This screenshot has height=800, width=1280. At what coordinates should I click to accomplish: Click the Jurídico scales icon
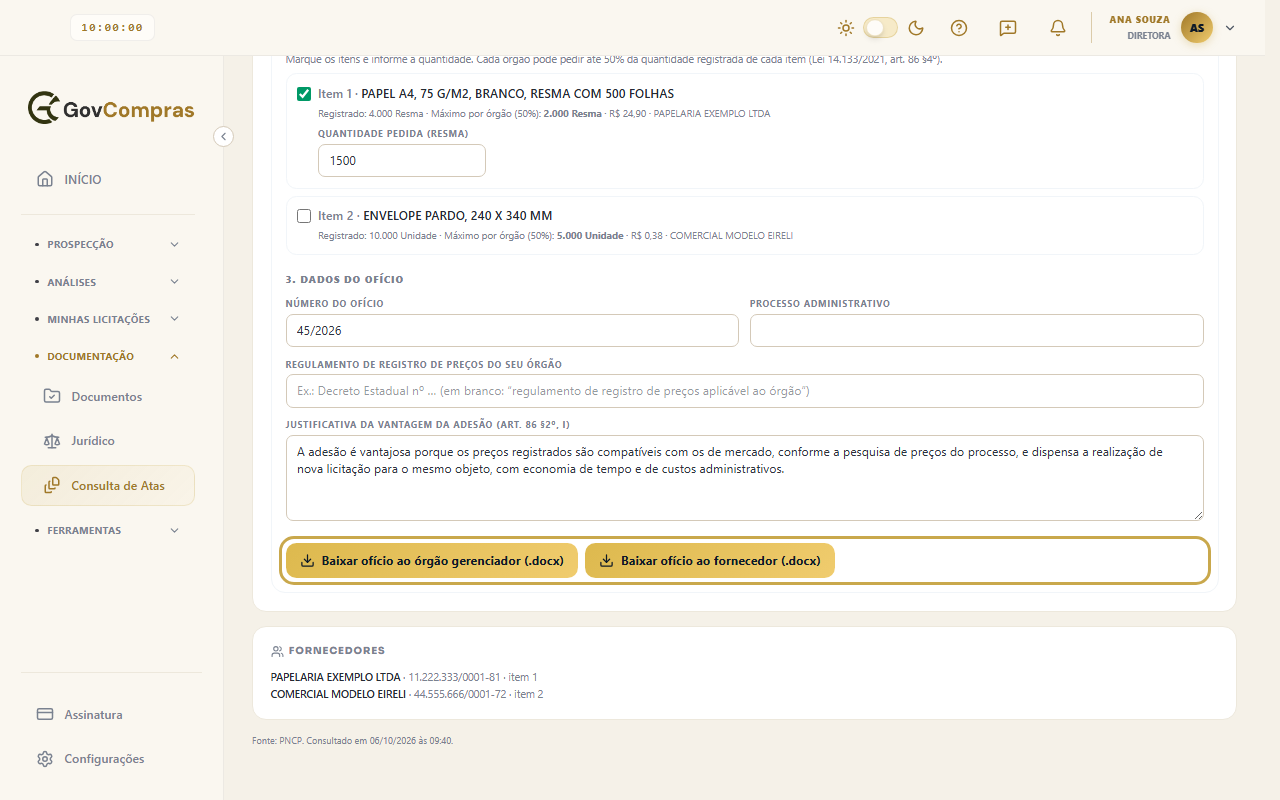52,440
